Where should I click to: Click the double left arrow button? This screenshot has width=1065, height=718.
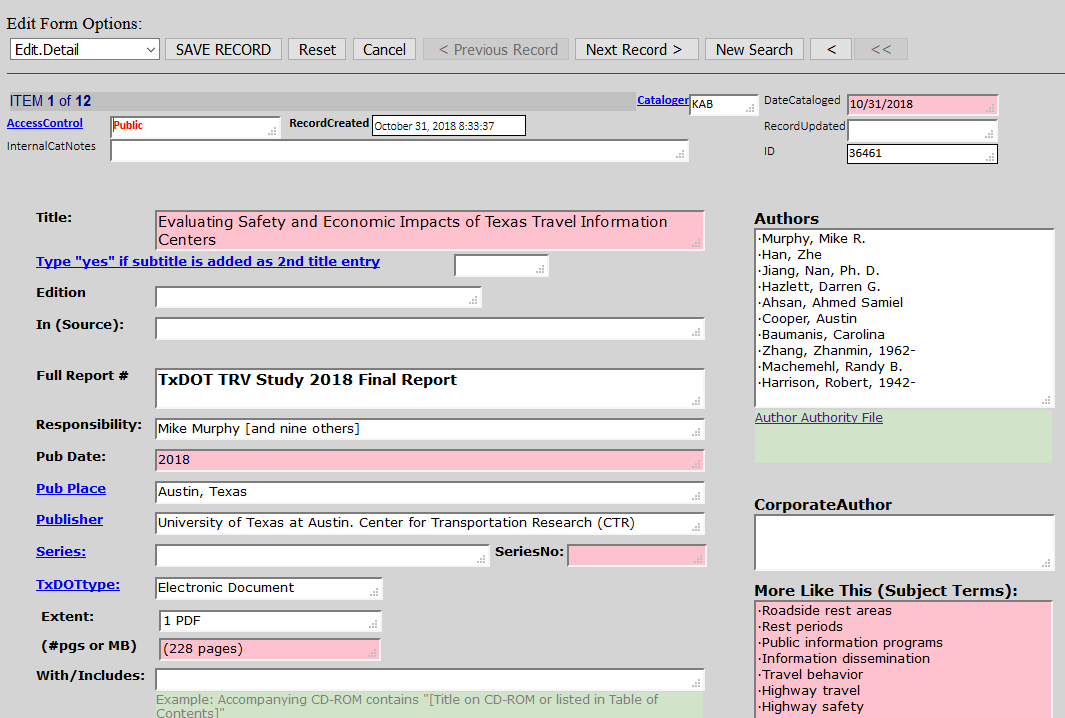pyautogui.click(x=880, y=50)
